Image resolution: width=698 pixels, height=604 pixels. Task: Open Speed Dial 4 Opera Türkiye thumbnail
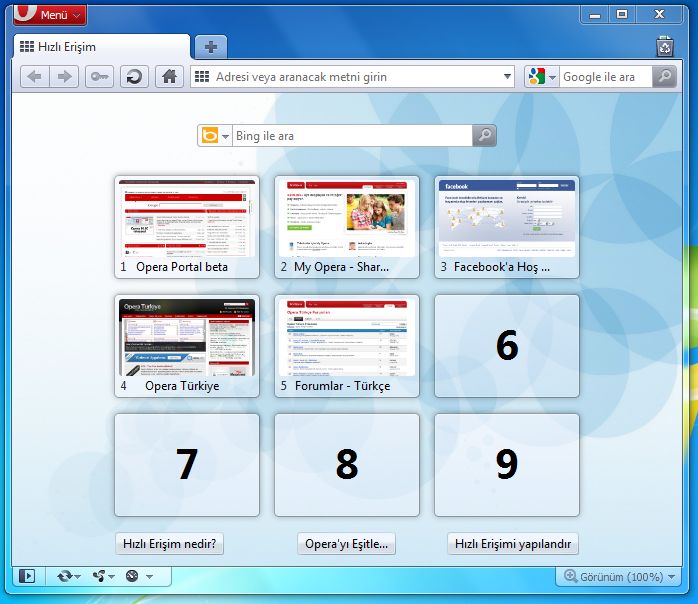pos(187,346)
